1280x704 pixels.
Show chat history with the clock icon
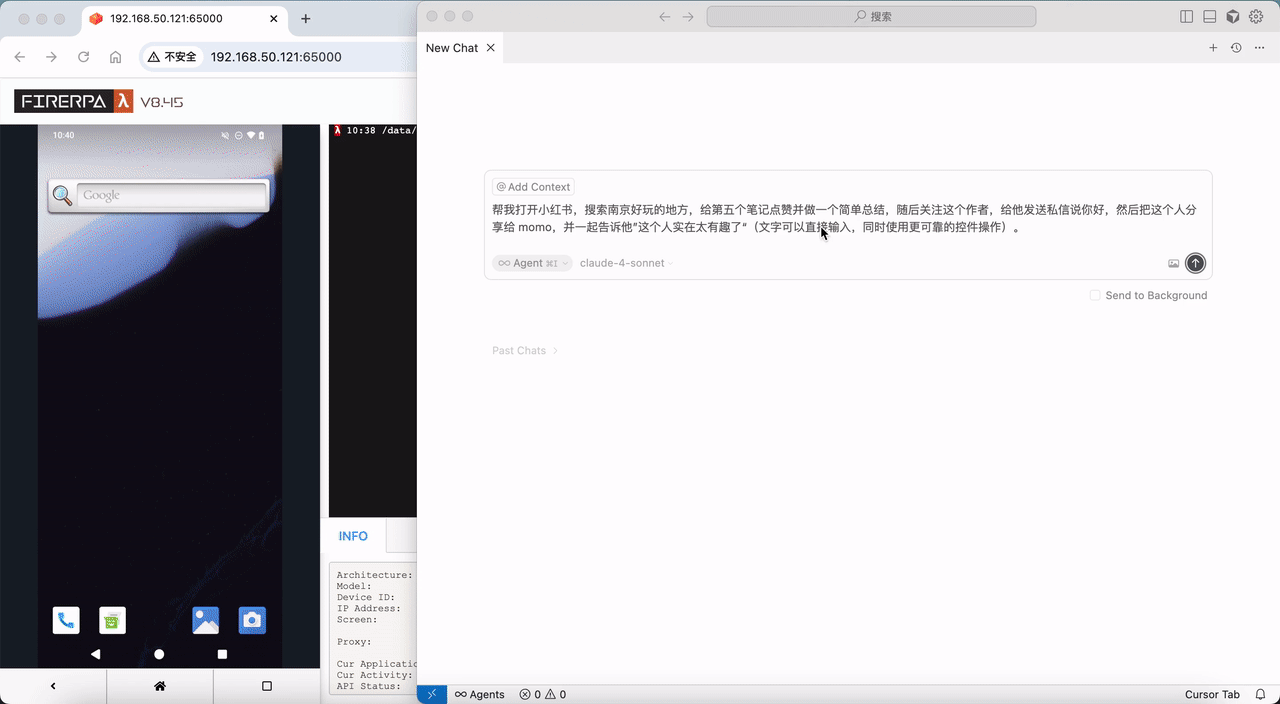1236,48
